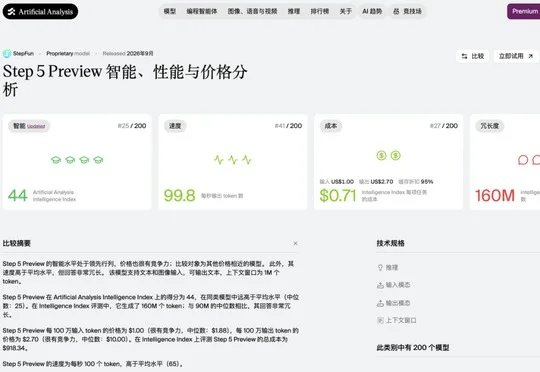Click the Released date text

click(x=128, y=54)
